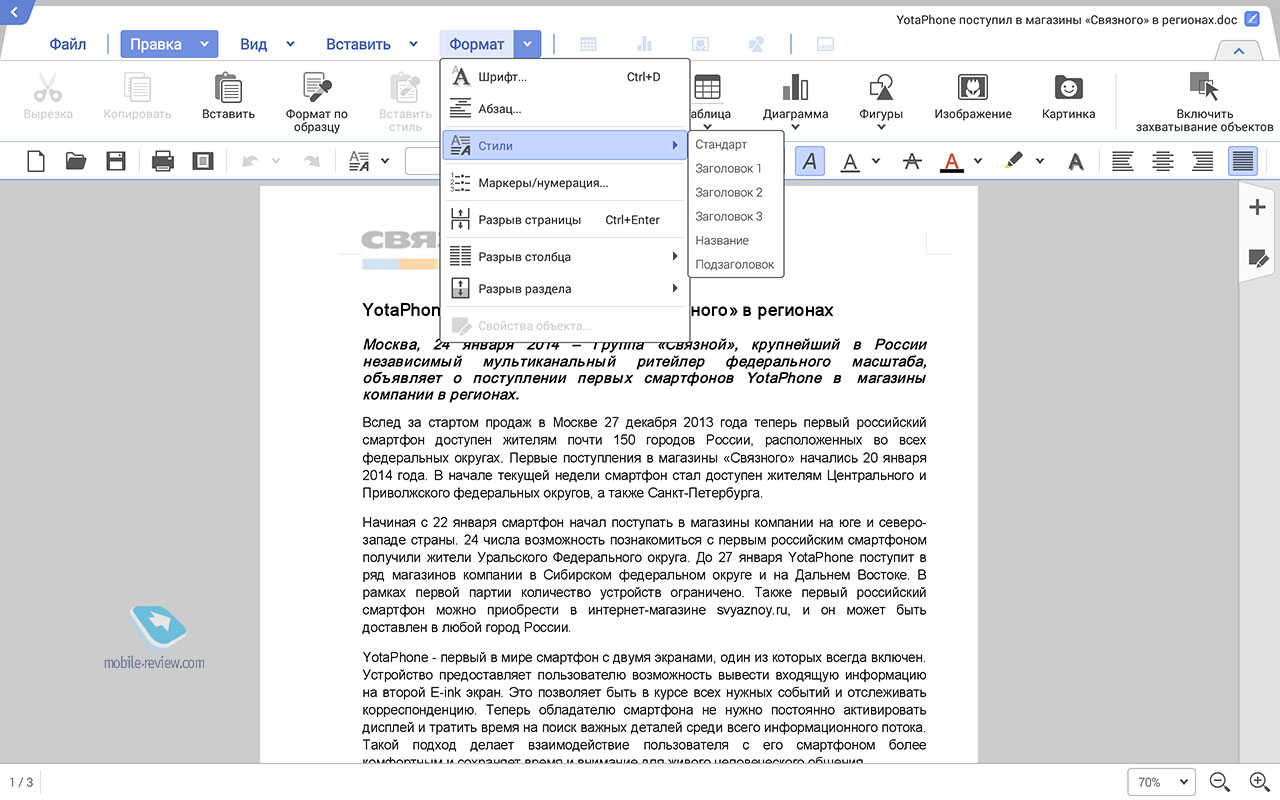1280x800 pixels.
Task: Toggle justified text alignment
Action: coord(1243,161)
